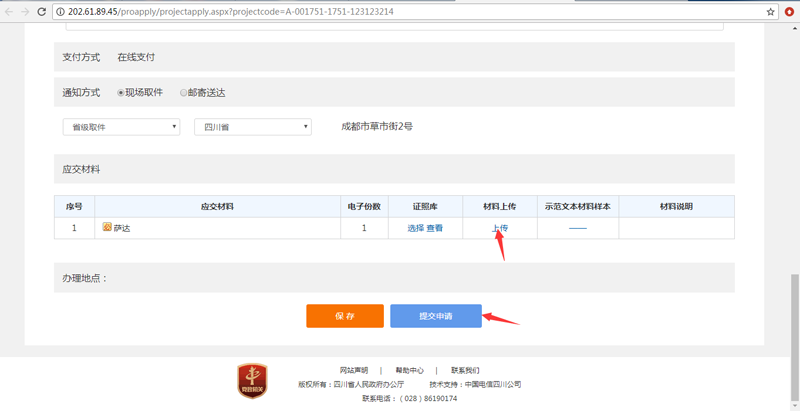Click the 查看 link under 证照库
Screen dimensions: 800x411
[435, 228]
